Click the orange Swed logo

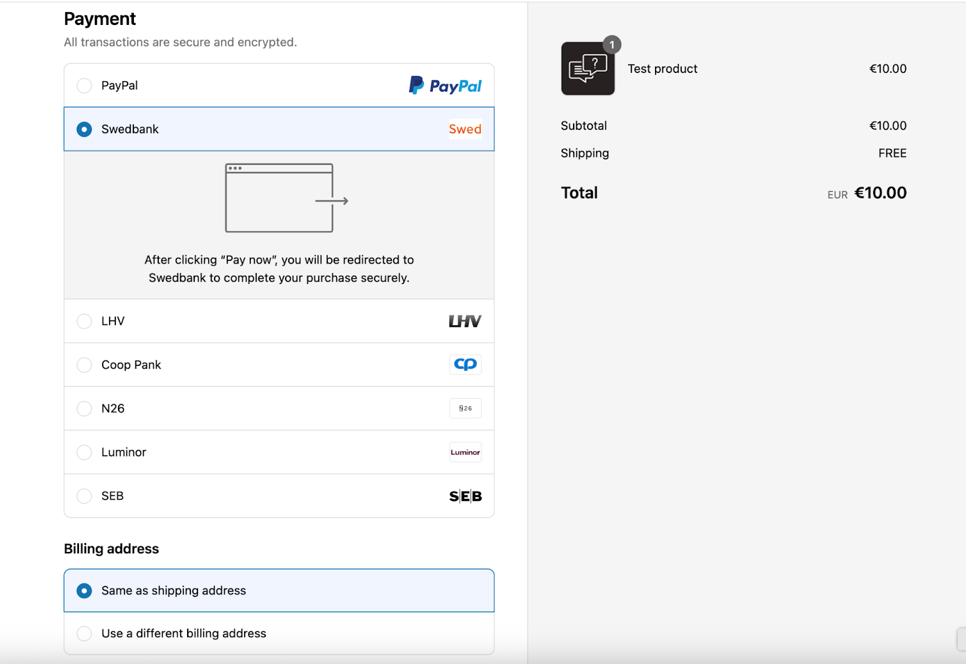click(x=465, y=129)
